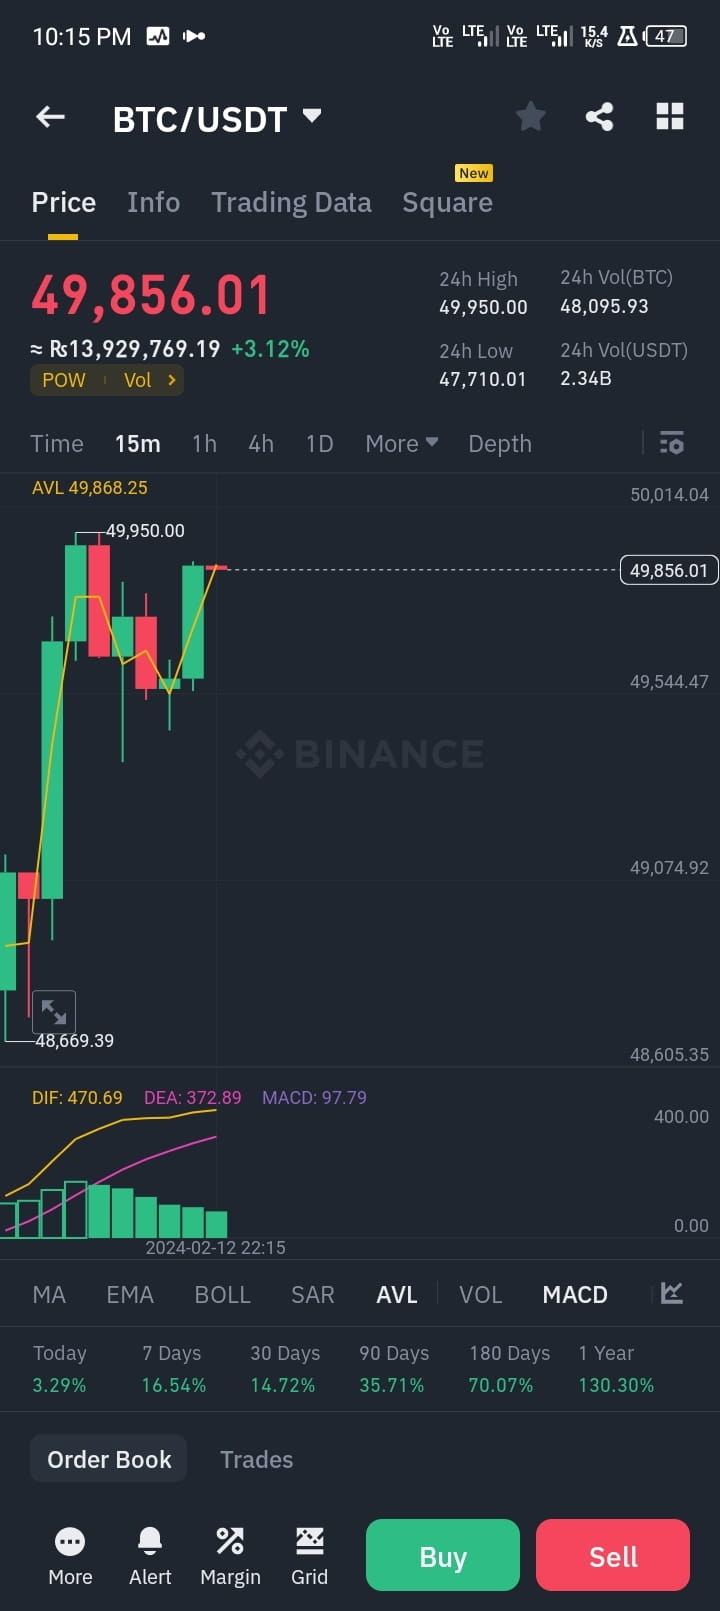Select the 1D chart timeframe
The height and width of the screenshot is (1611, 720).
click(319, 443)
